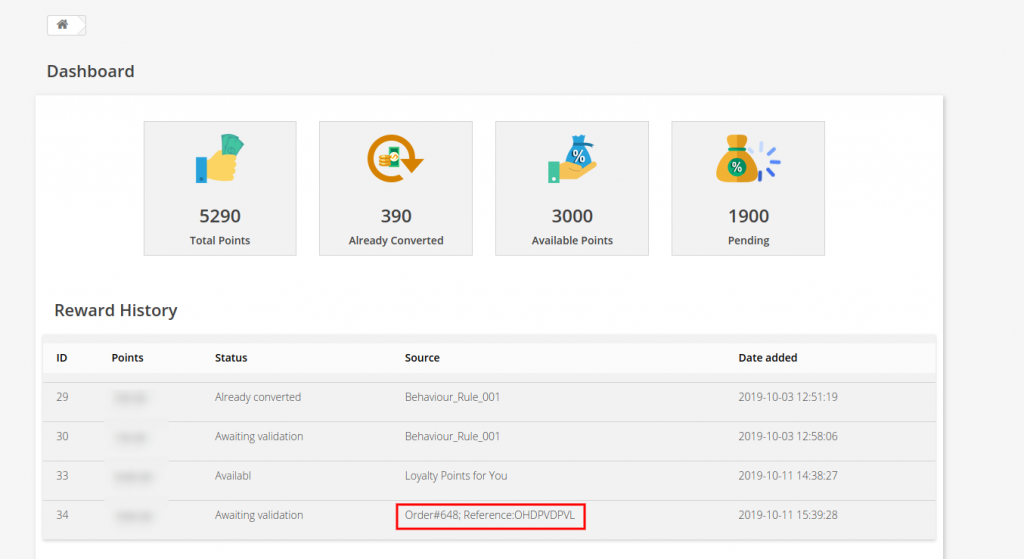Click the 3000 available points value
Viewport: 1024px width, 559px height.
coord(572,216)
